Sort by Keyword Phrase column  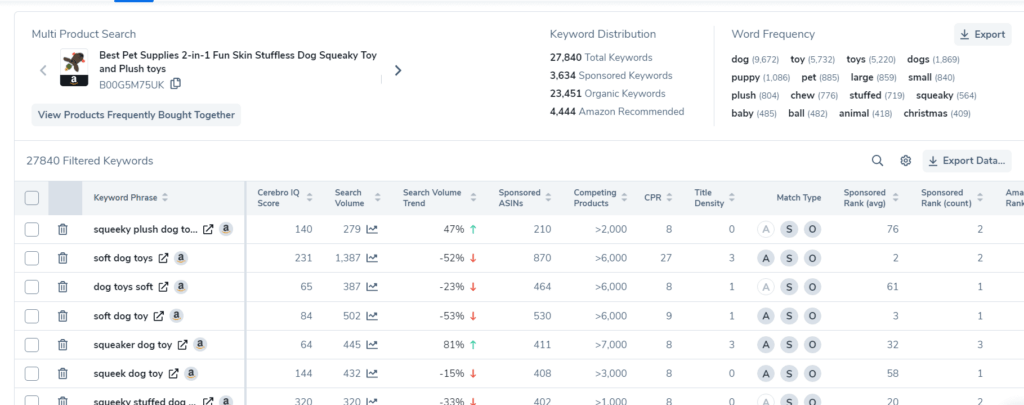(x=165, y=198)
